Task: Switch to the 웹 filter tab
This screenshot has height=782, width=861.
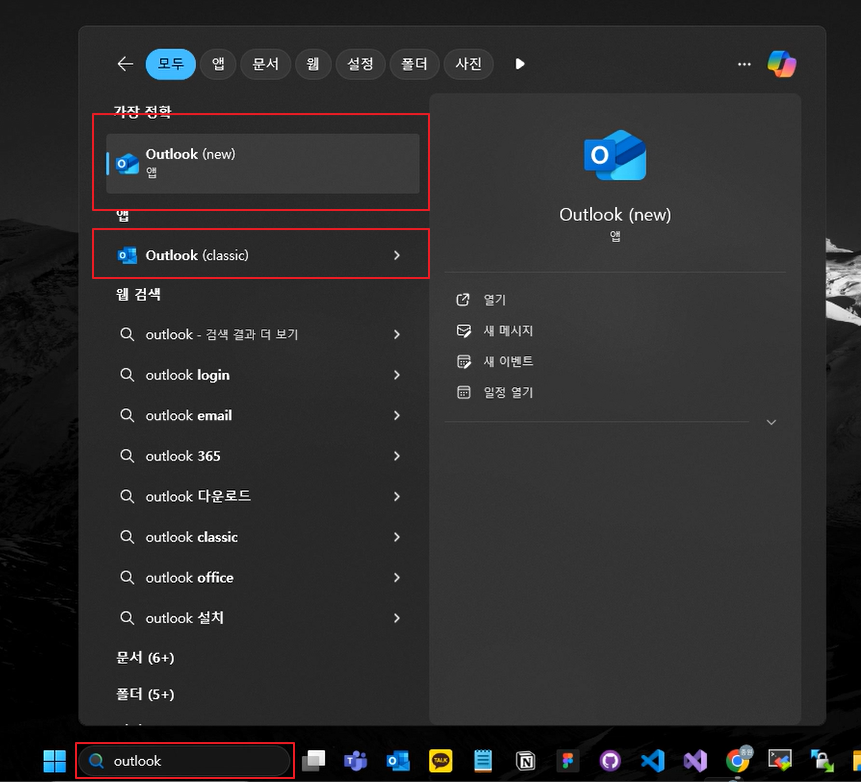Action: [313, 64]
